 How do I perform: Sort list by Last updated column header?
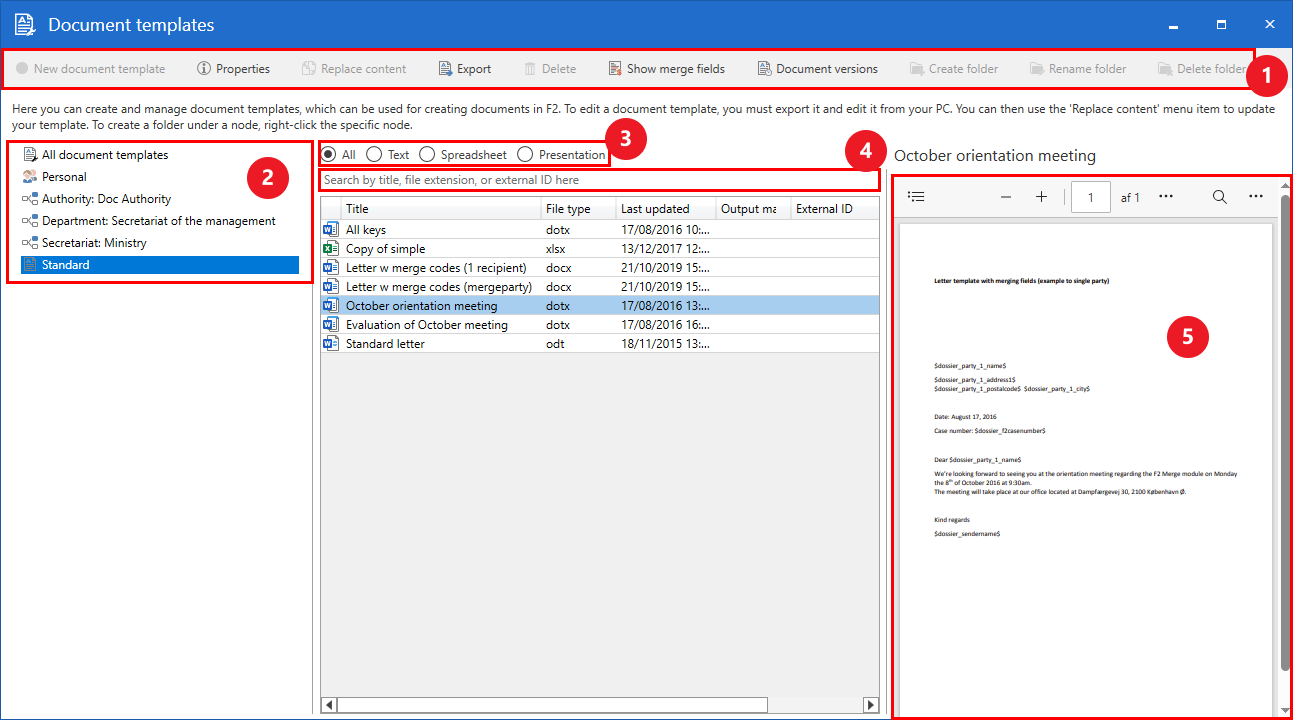tap(655, 209)
